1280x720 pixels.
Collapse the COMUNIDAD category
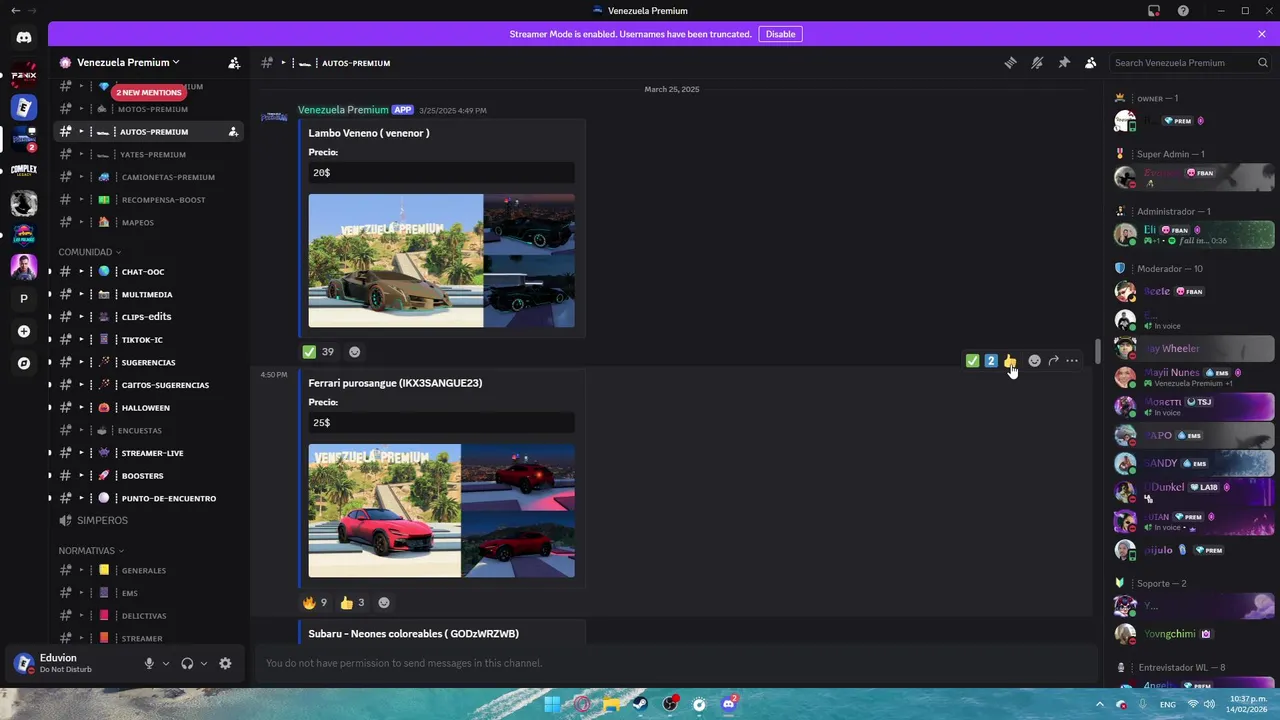89,252
